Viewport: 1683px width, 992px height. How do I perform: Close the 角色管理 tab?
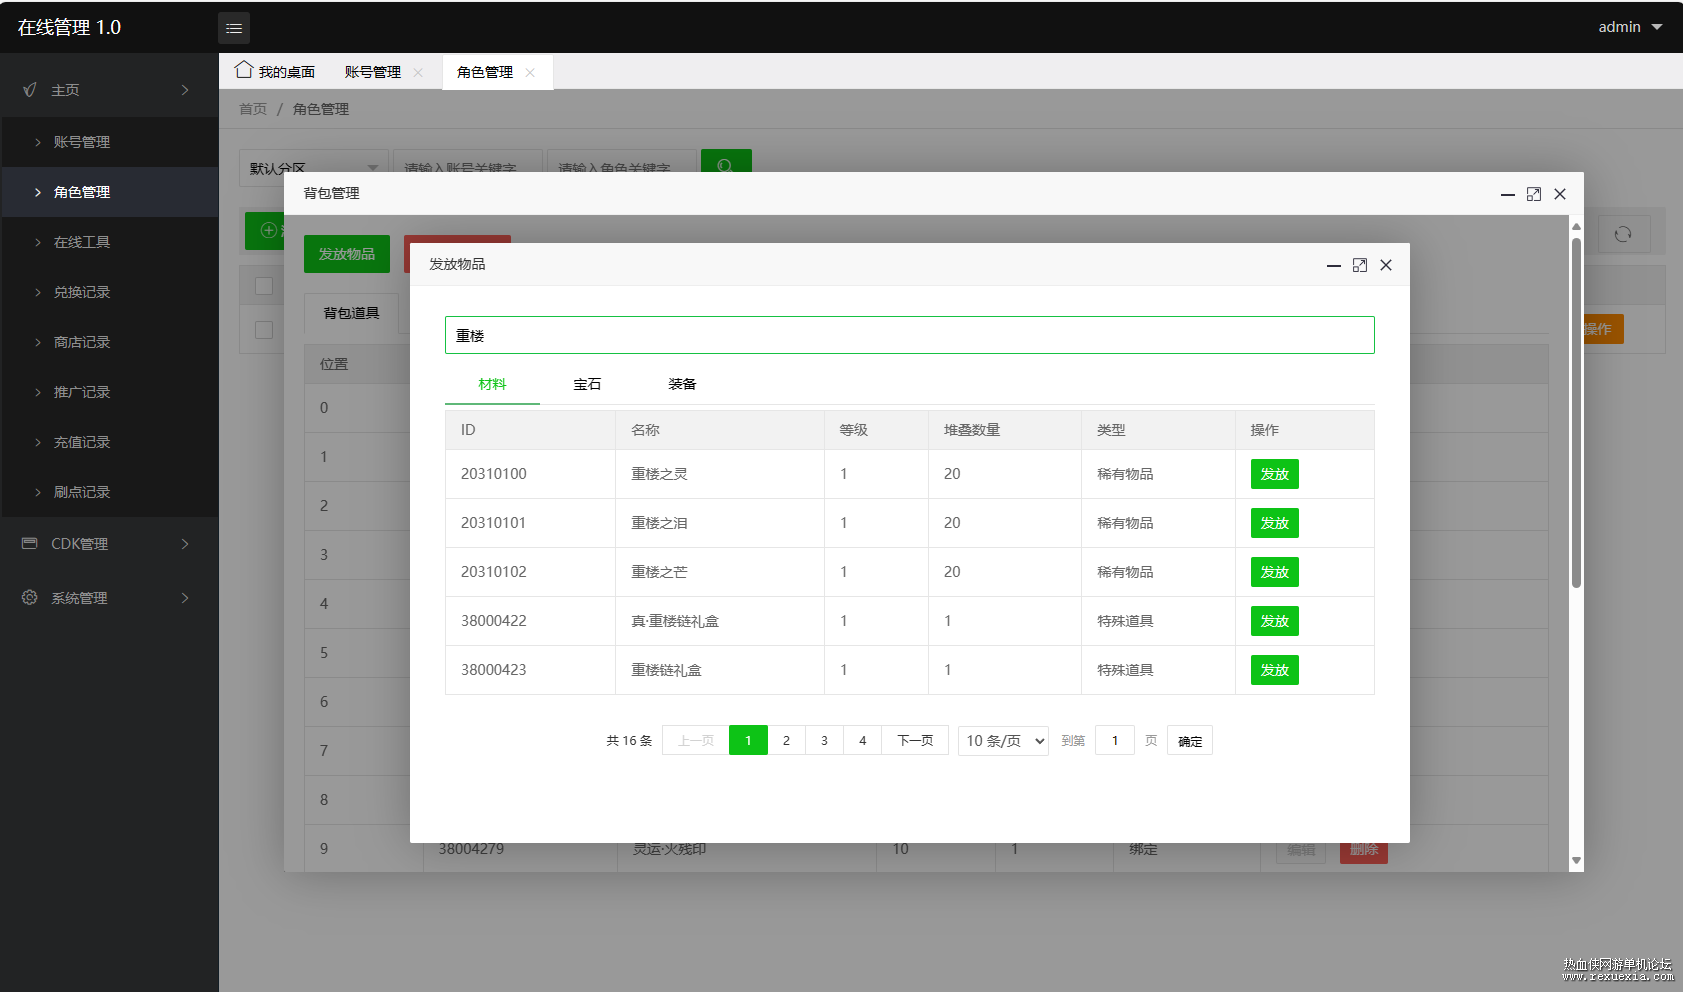tap(530, 72)
